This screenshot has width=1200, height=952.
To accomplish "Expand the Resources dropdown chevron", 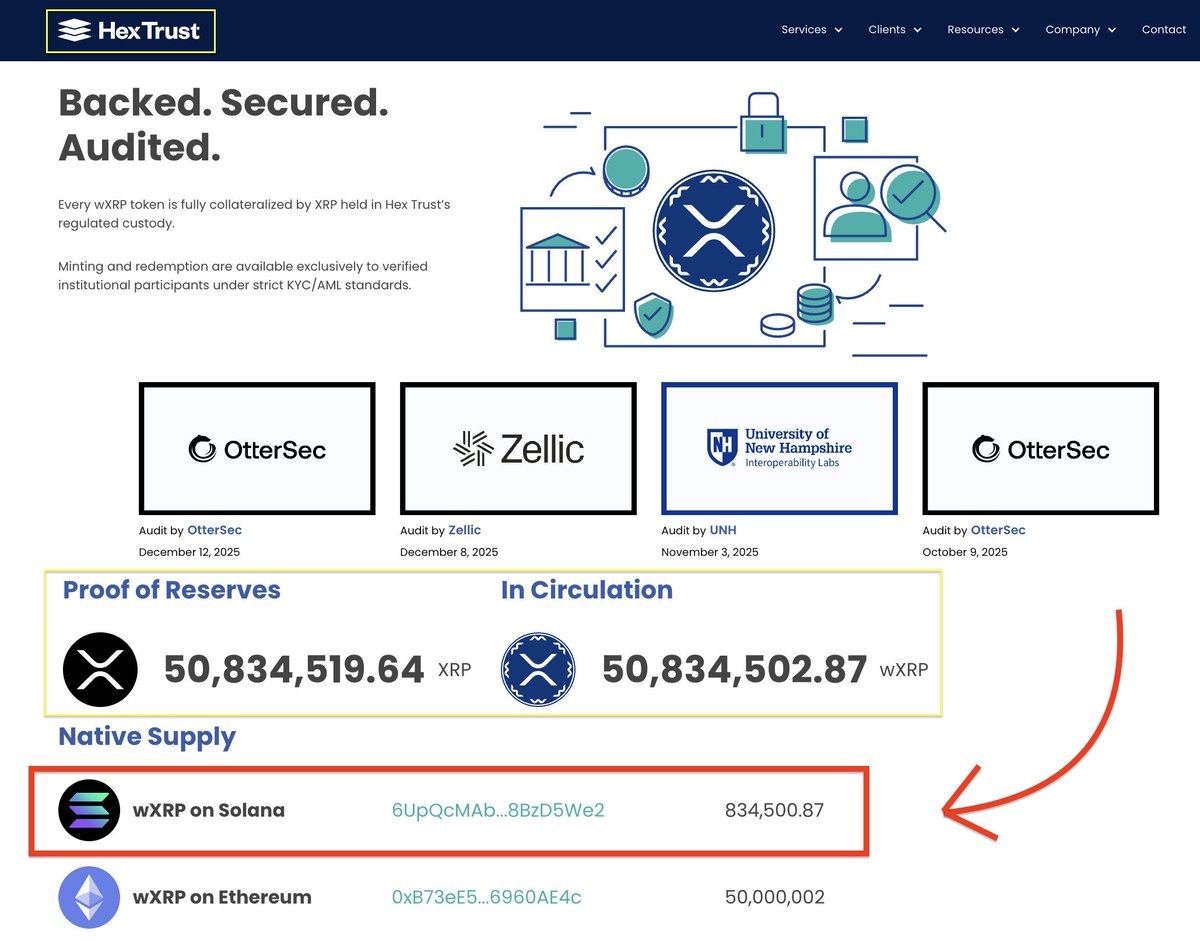I will [x=1015, y=30].
